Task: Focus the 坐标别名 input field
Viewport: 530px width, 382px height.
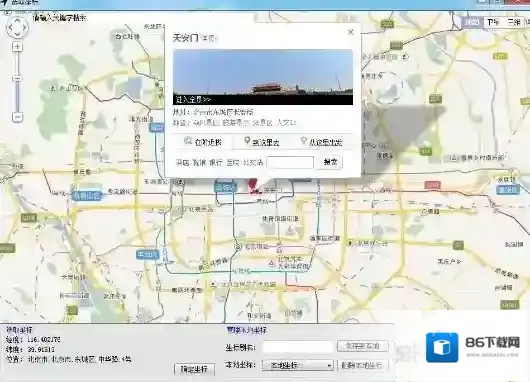Action: [298, 347]
